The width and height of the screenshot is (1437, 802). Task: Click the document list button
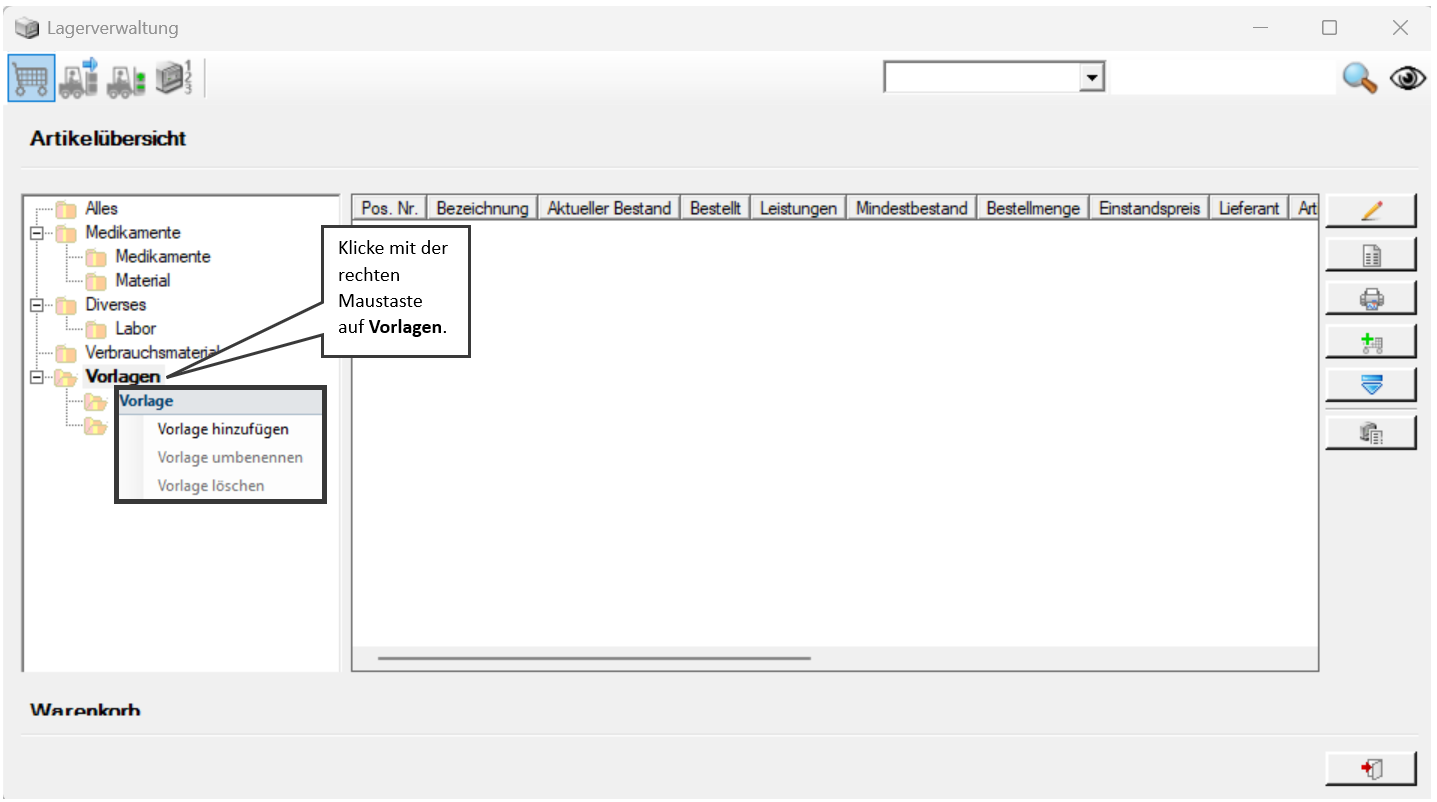(x=1371, y=255)
